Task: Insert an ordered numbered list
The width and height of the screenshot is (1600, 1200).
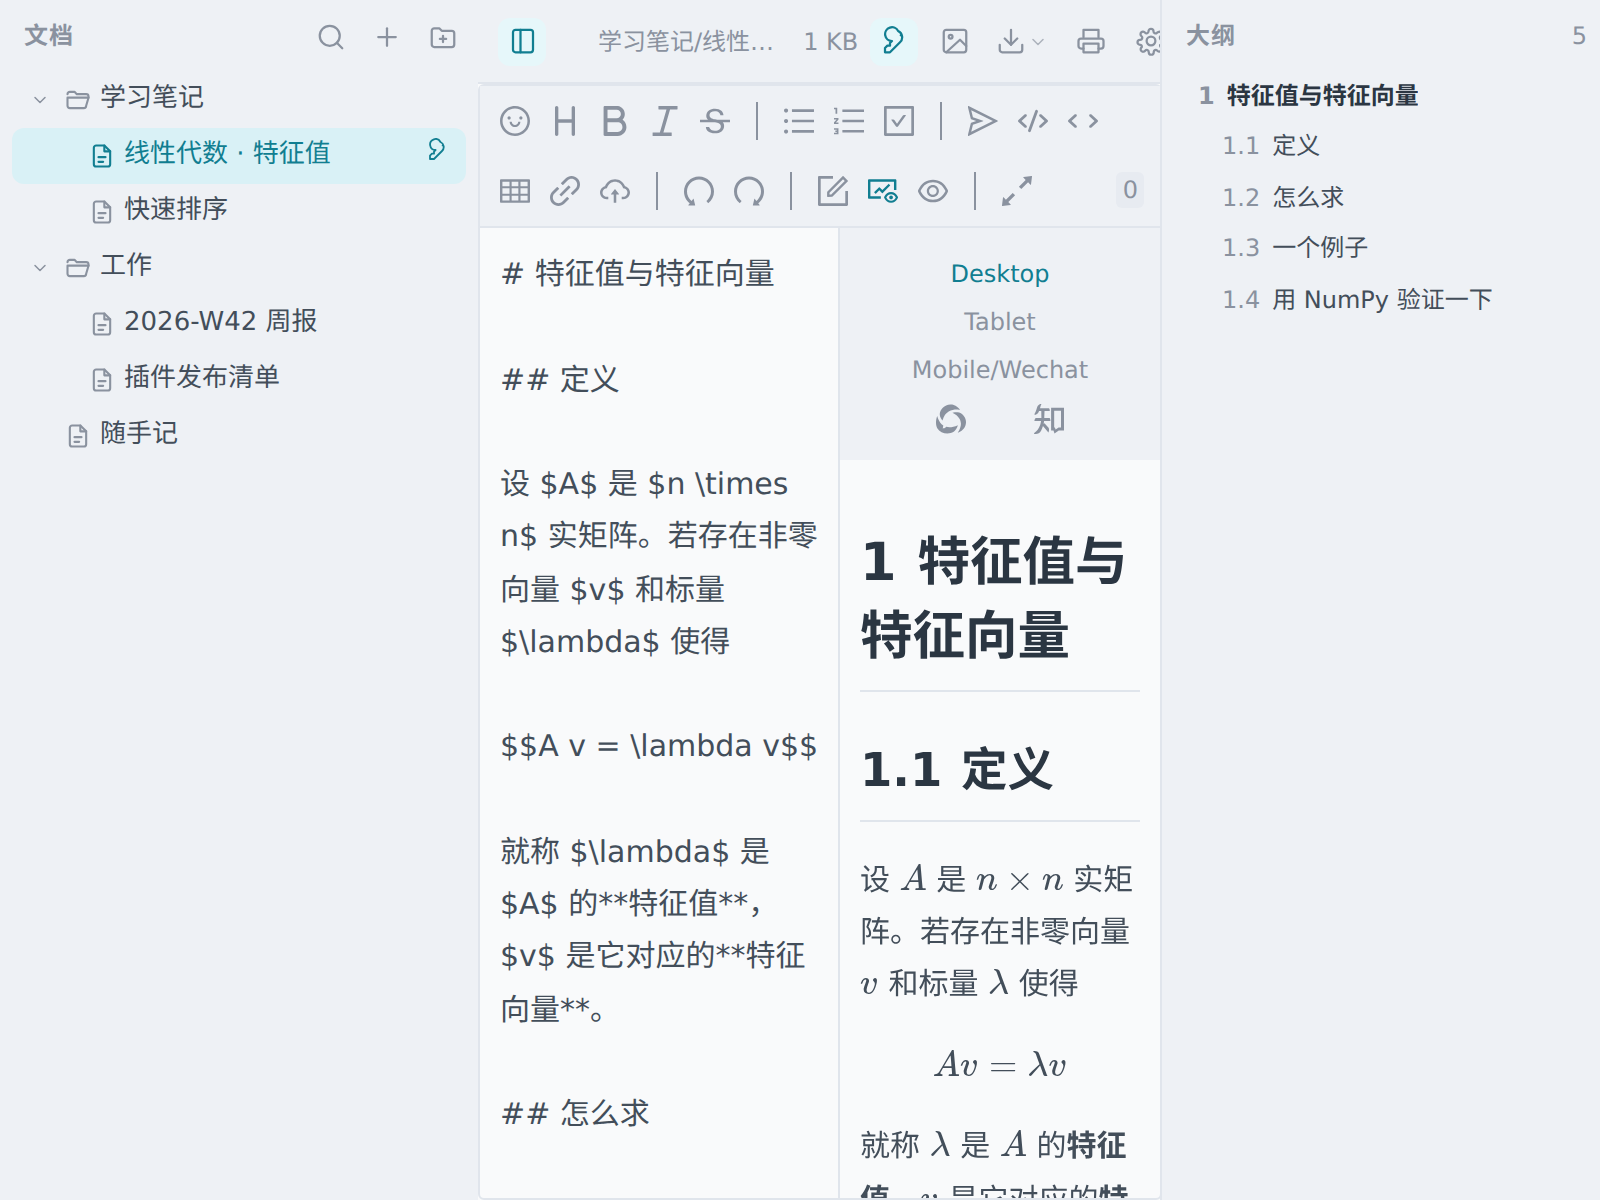Action: coord(849,121)
